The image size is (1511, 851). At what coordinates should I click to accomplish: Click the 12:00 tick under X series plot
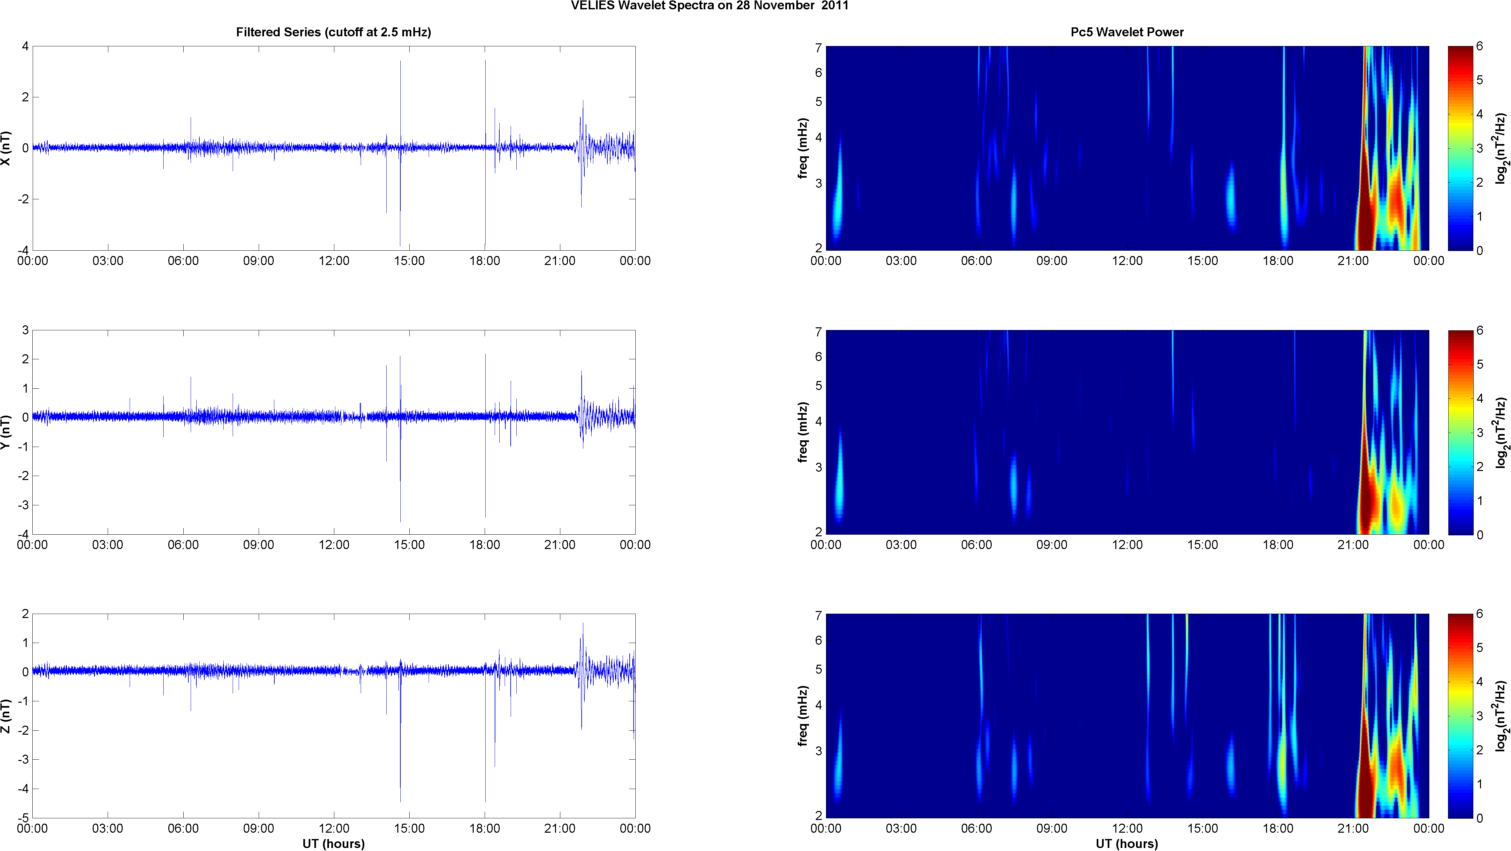click(334, 261)
